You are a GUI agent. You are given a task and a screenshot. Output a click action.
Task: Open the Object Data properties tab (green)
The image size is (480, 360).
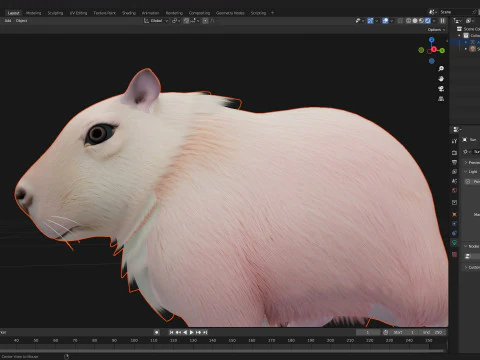click(454, 243)
